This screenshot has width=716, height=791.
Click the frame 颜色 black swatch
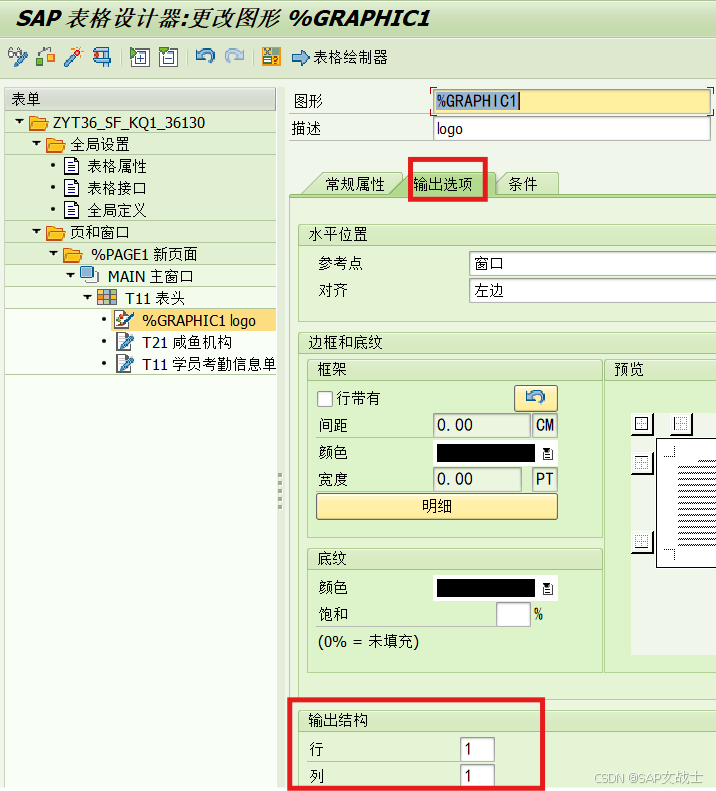[485, 453]
